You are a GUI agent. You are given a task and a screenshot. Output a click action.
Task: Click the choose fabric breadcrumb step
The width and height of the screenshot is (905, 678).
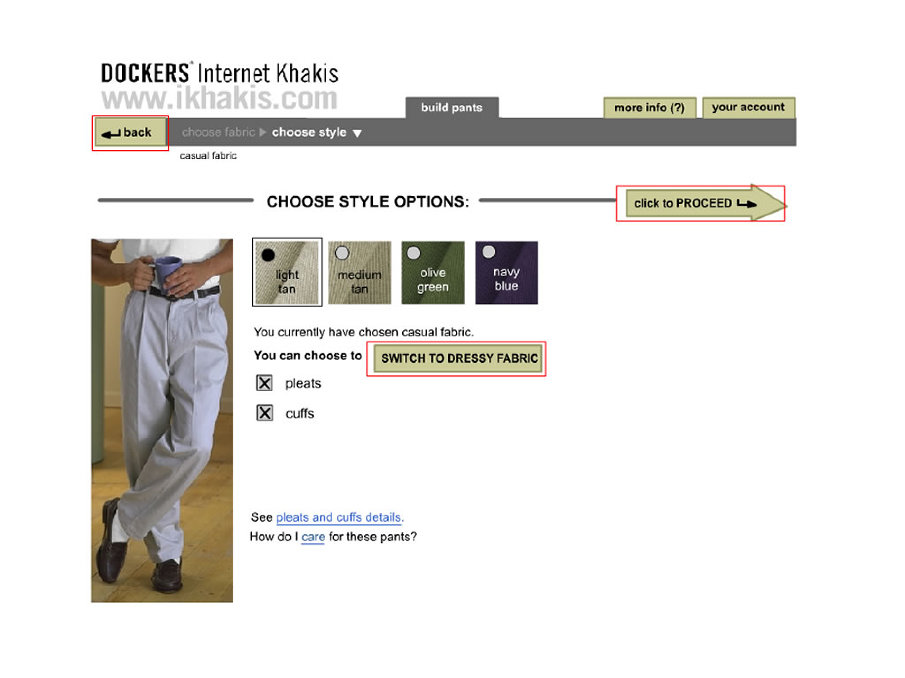click(218, 132)
